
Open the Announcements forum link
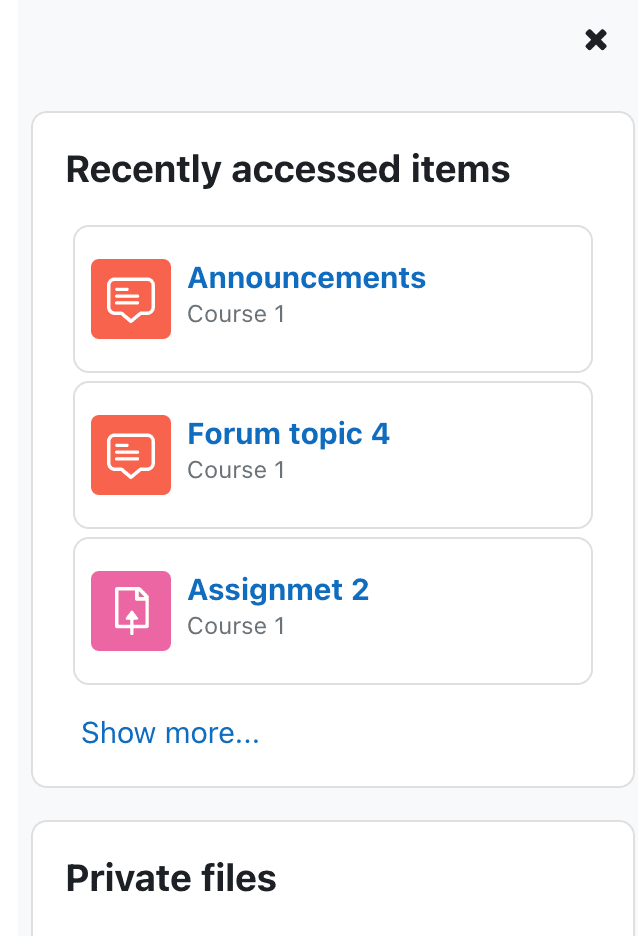[x=307, y=278]
